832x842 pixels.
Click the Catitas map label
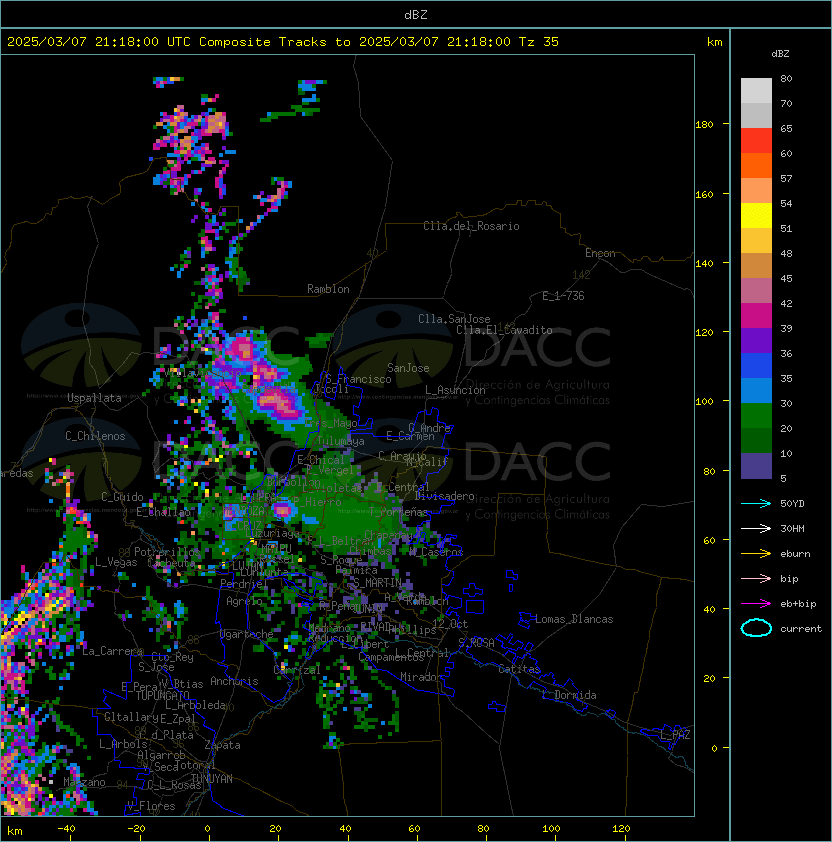[519, 669]
